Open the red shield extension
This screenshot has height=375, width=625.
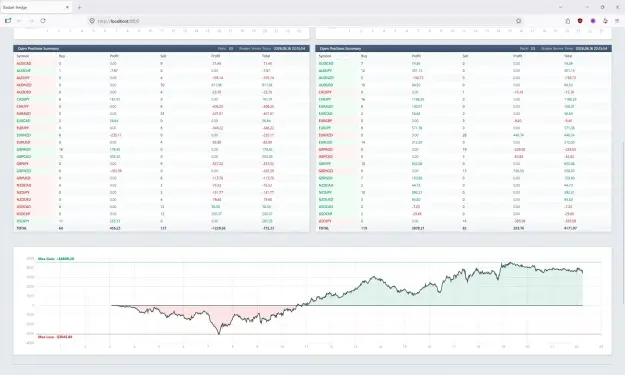[x=580, y=21]
